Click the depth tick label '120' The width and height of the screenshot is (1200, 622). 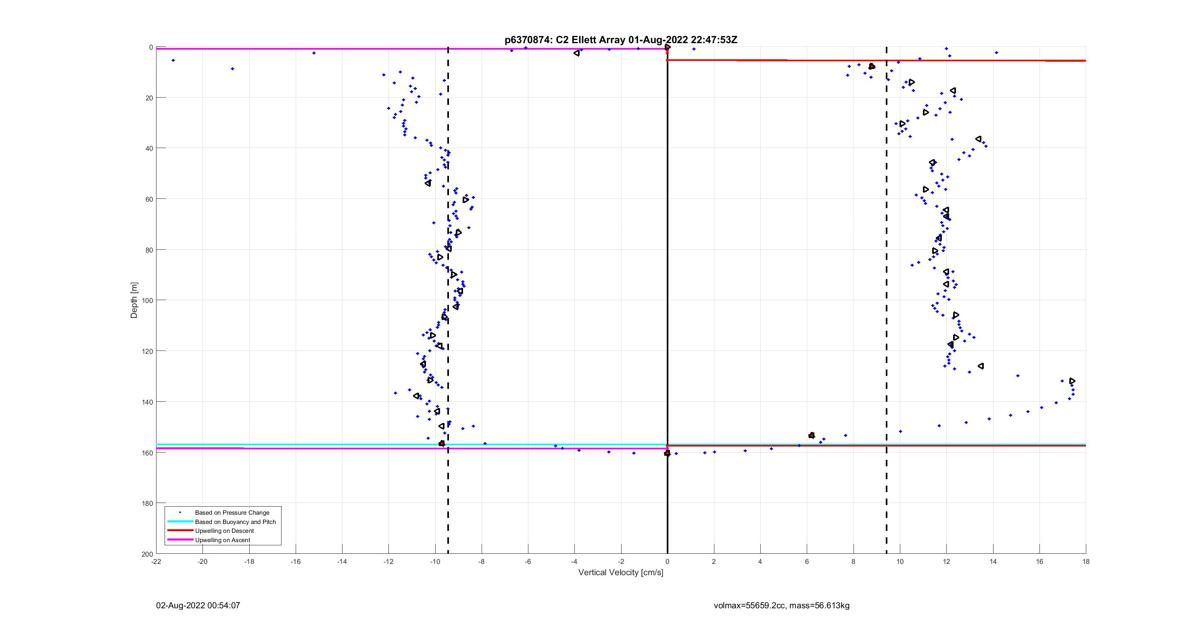tap(146, 351)
